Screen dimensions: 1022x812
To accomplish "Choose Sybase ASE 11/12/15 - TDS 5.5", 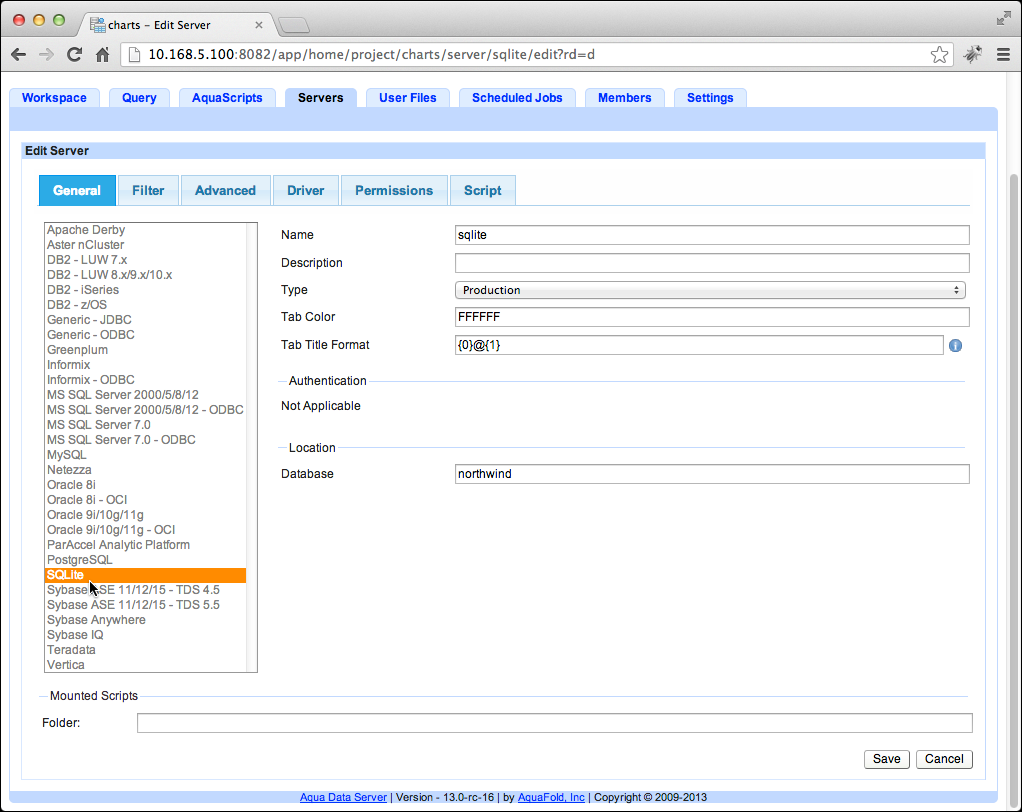I will [145, 605].
